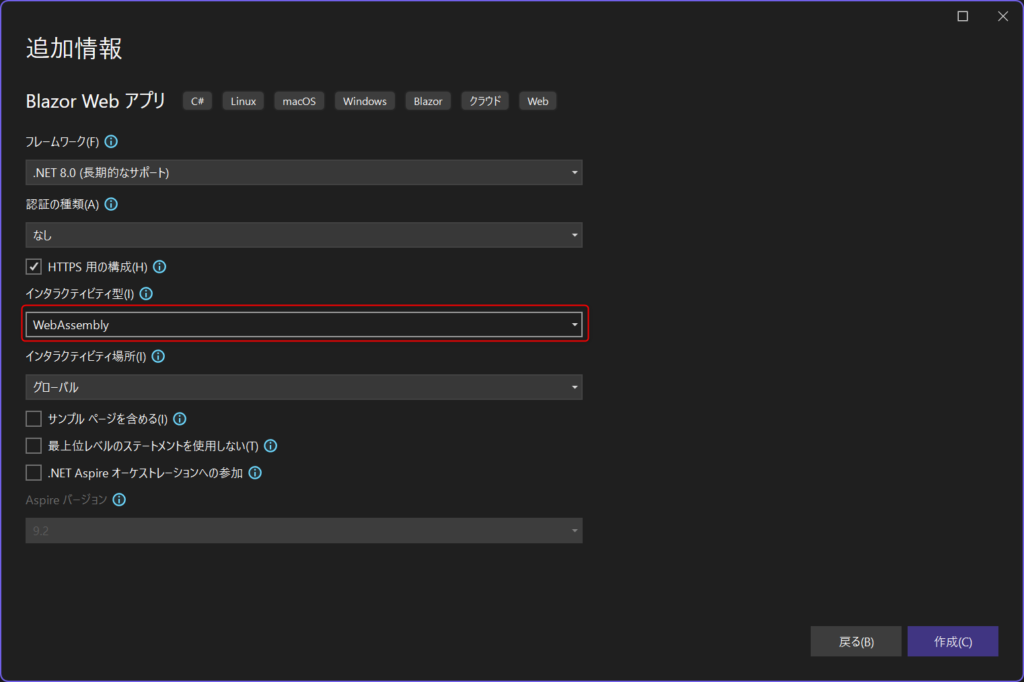Click info icon beside インタラクティビティ場所 label

point(158,356)
